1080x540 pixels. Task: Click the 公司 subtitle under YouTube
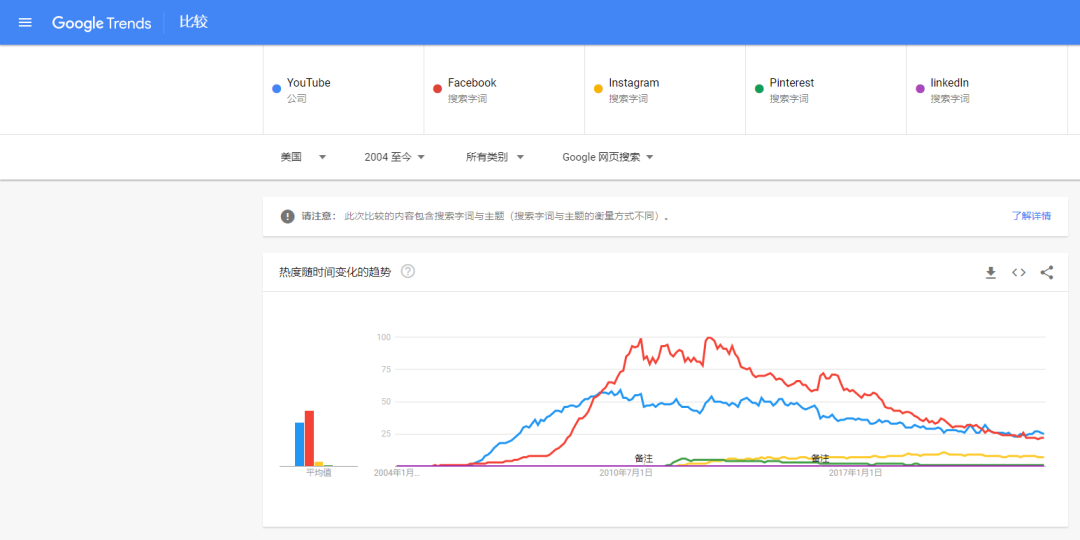click(x=297, y=98)
